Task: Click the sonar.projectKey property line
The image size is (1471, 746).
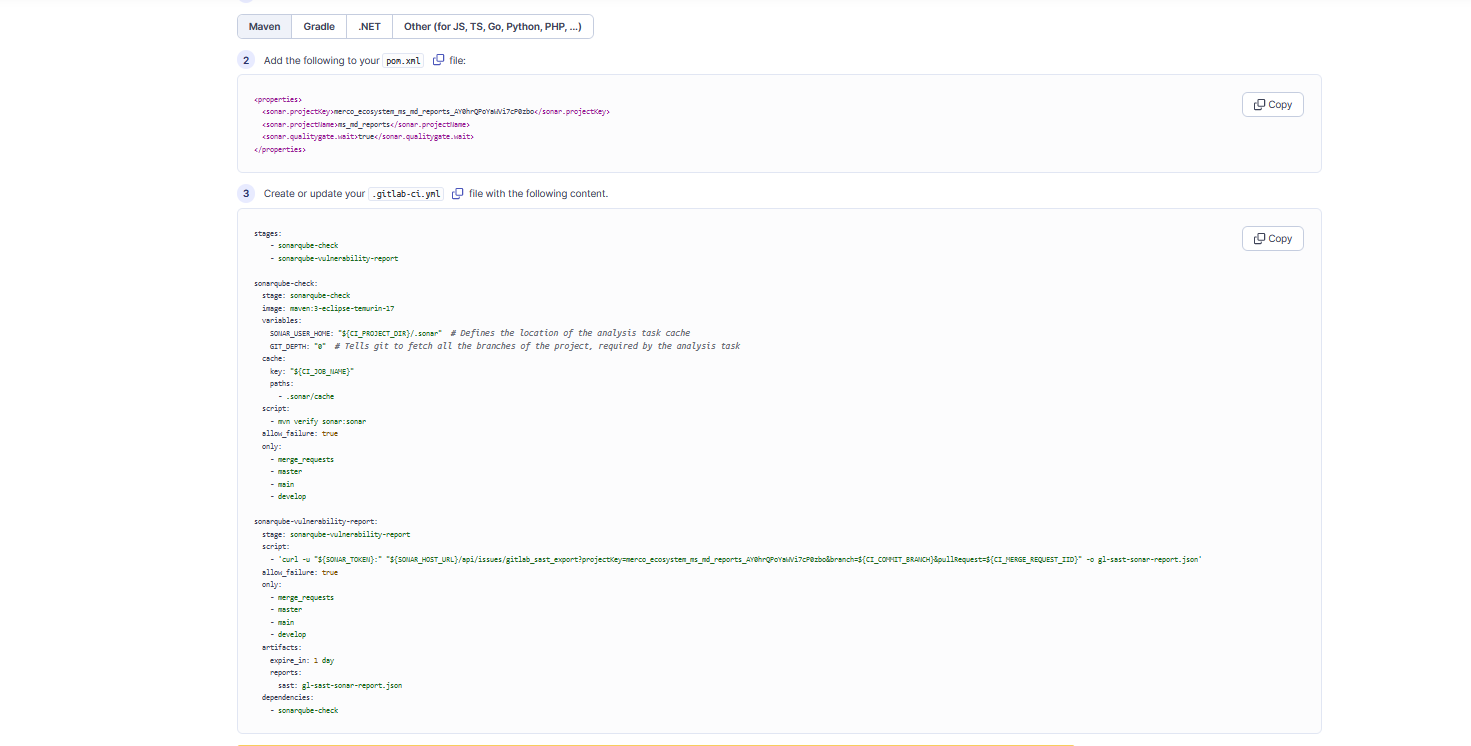Action: [x=435, y=112]
